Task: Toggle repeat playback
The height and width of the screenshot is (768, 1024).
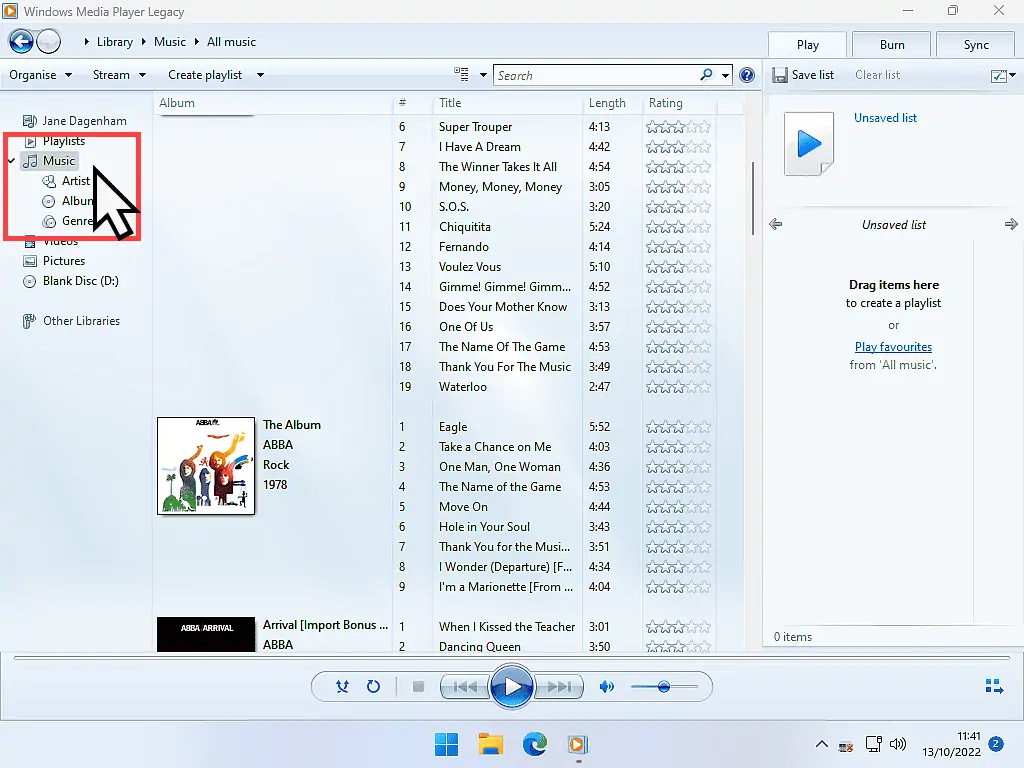Action: (x=373, y=687)
